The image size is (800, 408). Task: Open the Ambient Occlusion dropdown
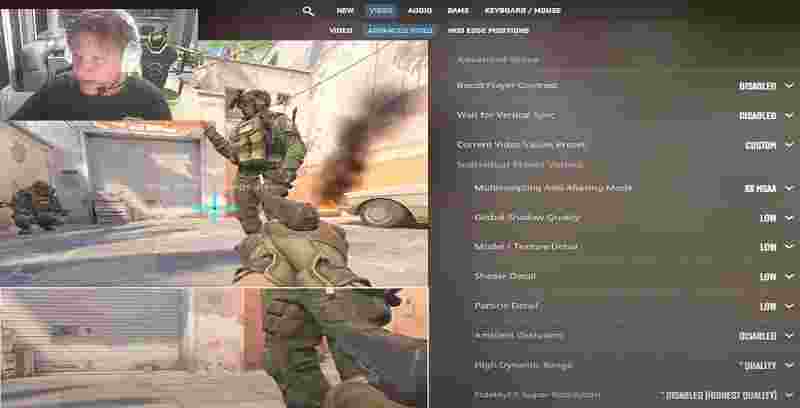pyautogui.click(x=766, y=336)
